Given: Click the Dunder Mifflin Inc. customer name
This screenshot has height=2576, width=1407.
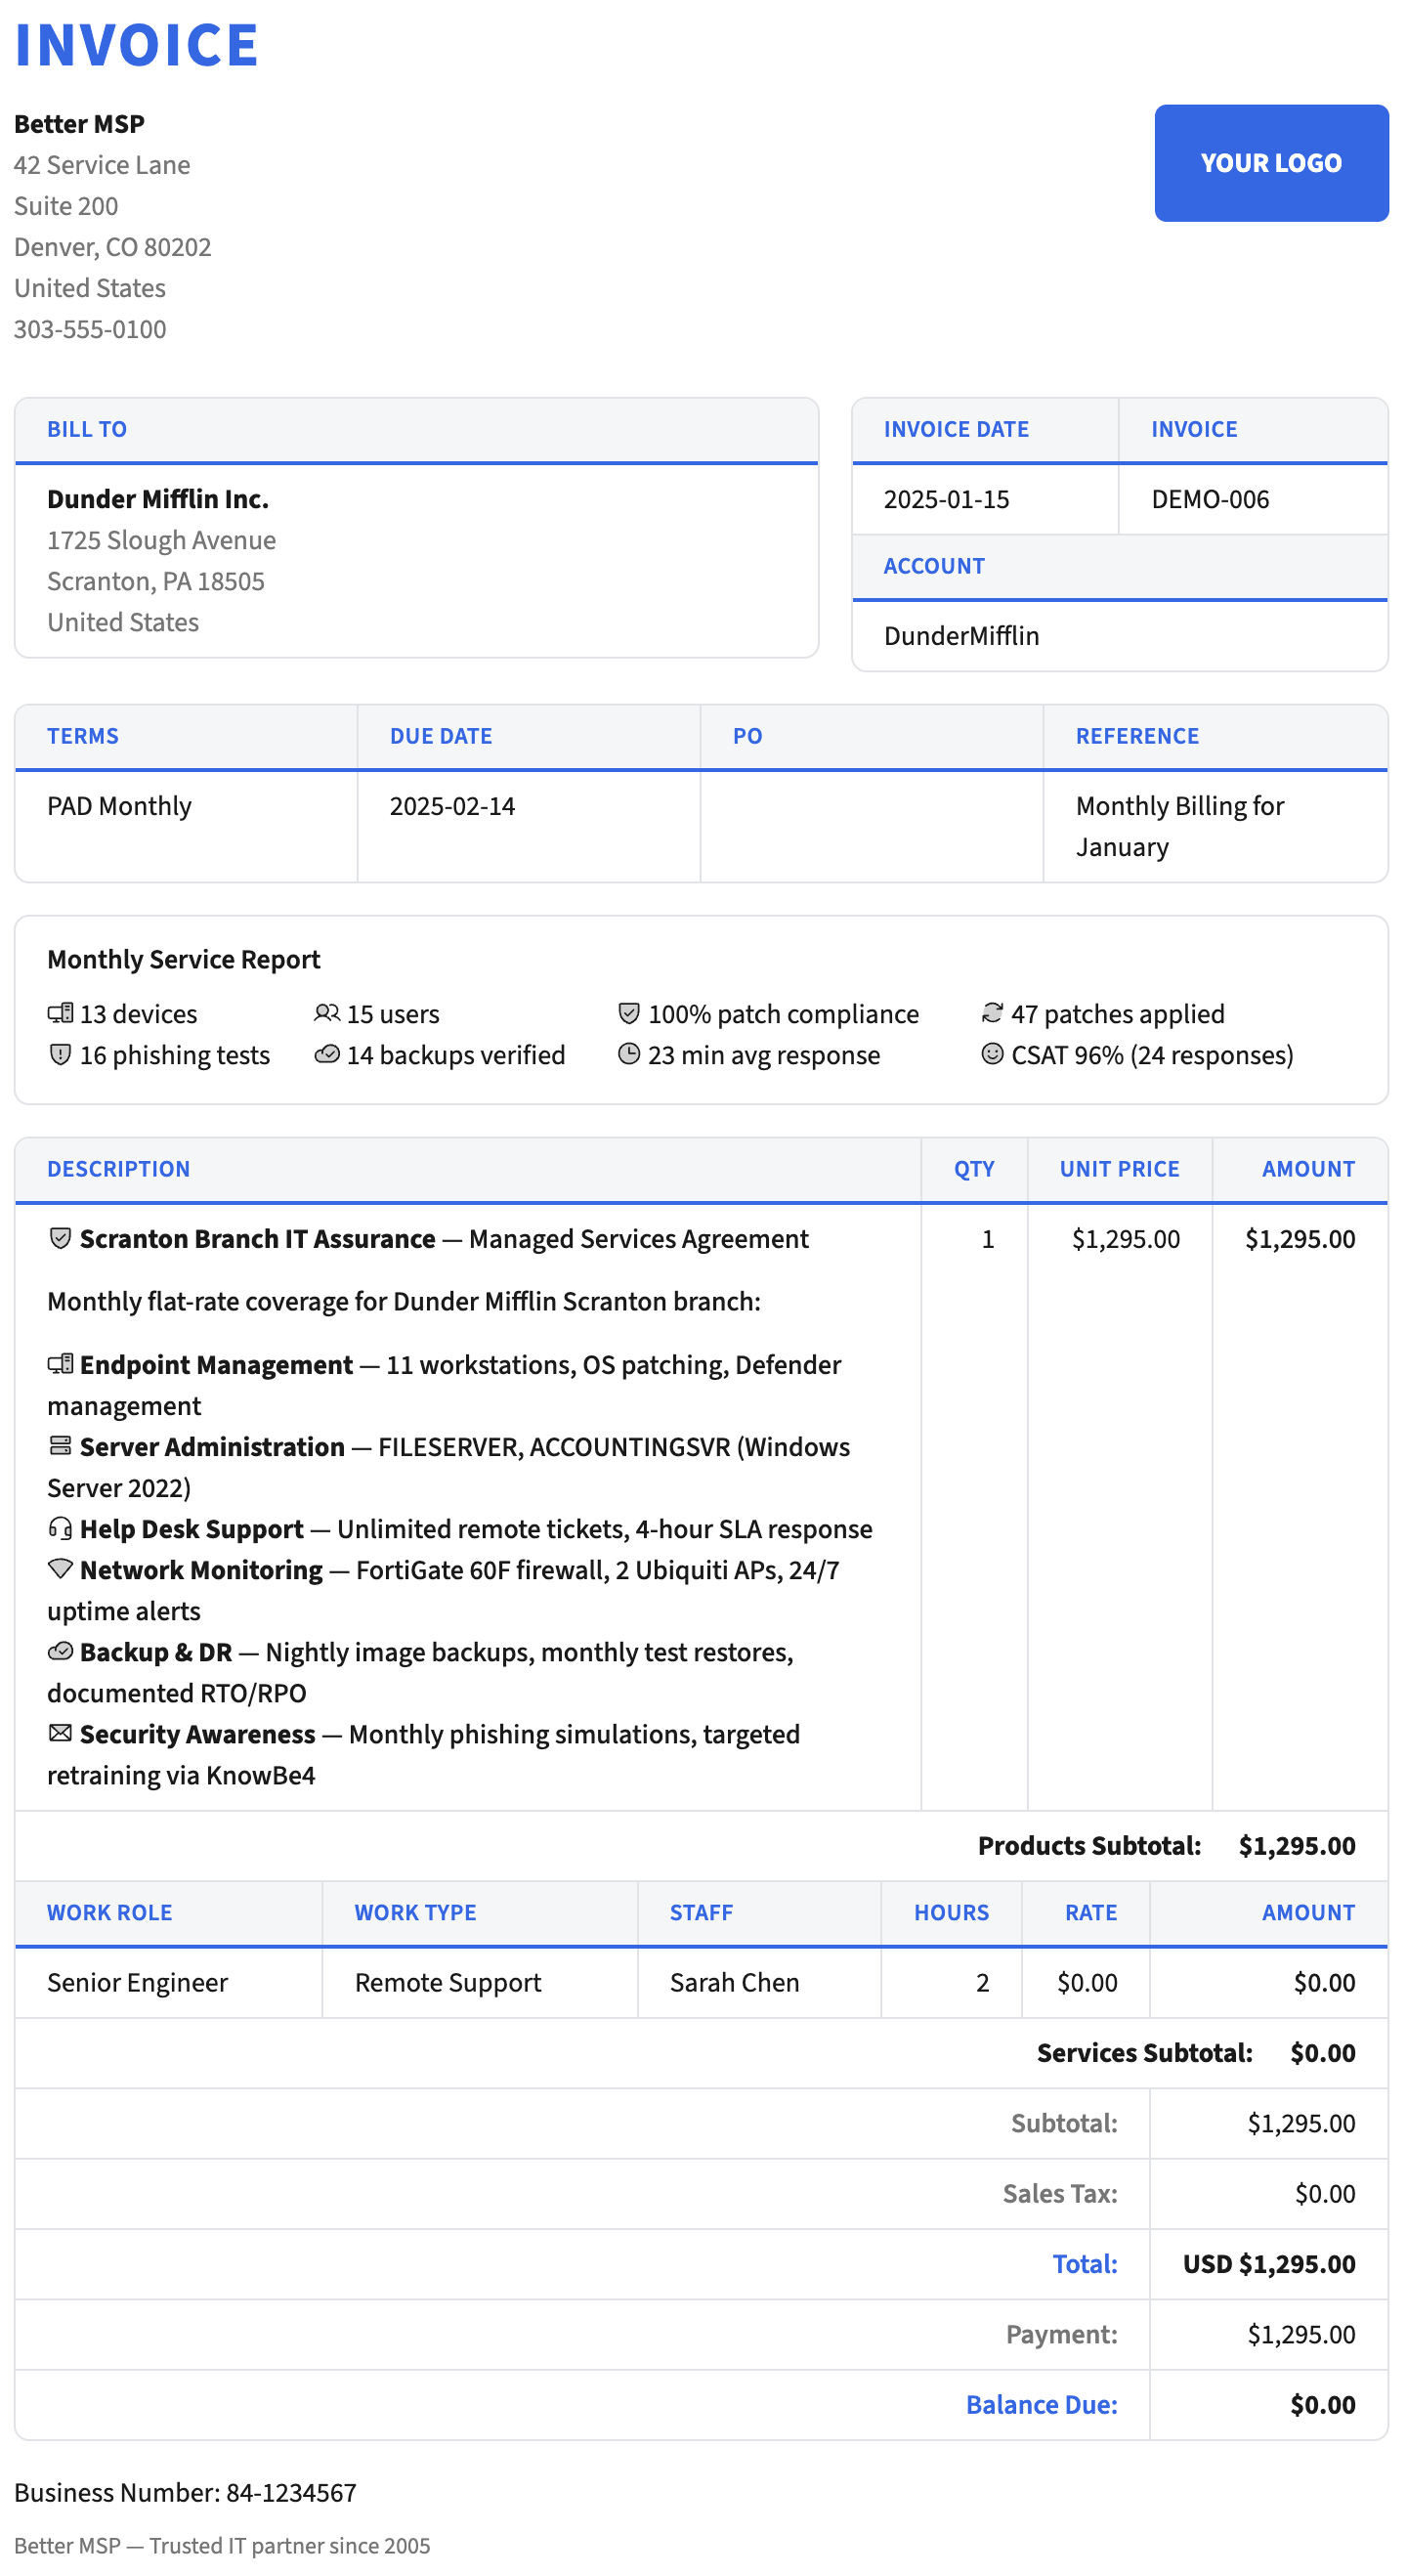Looking at the screenshot, I should pyautogui.click(x=158, y=499).
